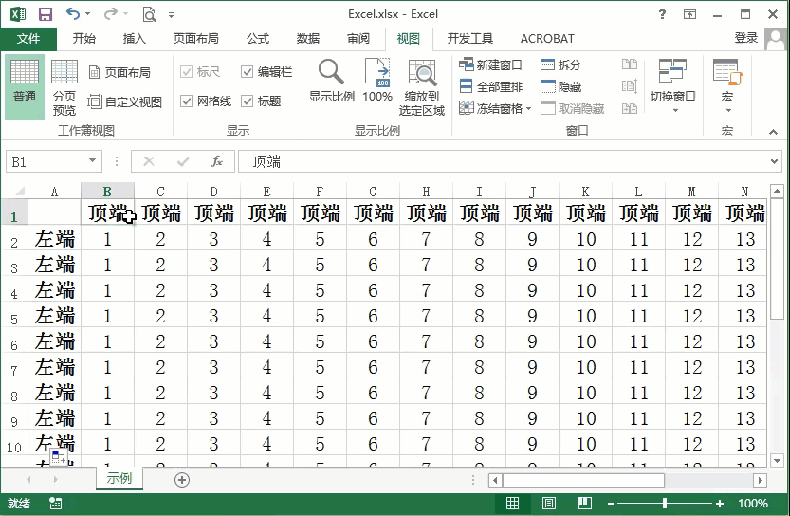Image resolution: width=790 pixels, height=516 pixels.
Task: Click 拆分 split window button
Action: pyautogui.click(x=560, y=64)
